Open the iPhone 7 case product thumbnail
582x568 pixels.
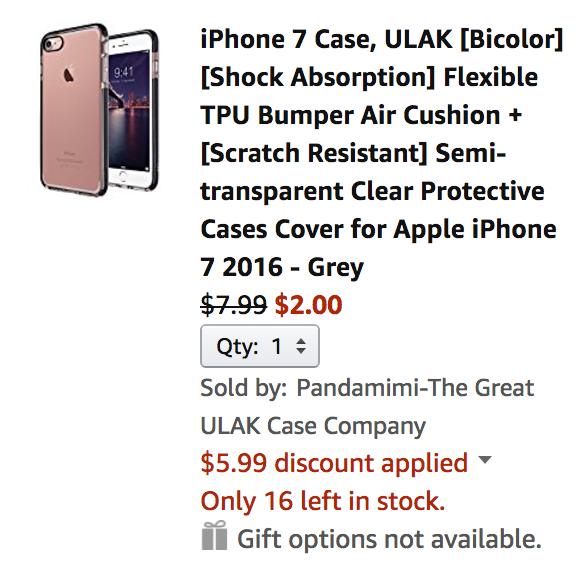[99, 110]
